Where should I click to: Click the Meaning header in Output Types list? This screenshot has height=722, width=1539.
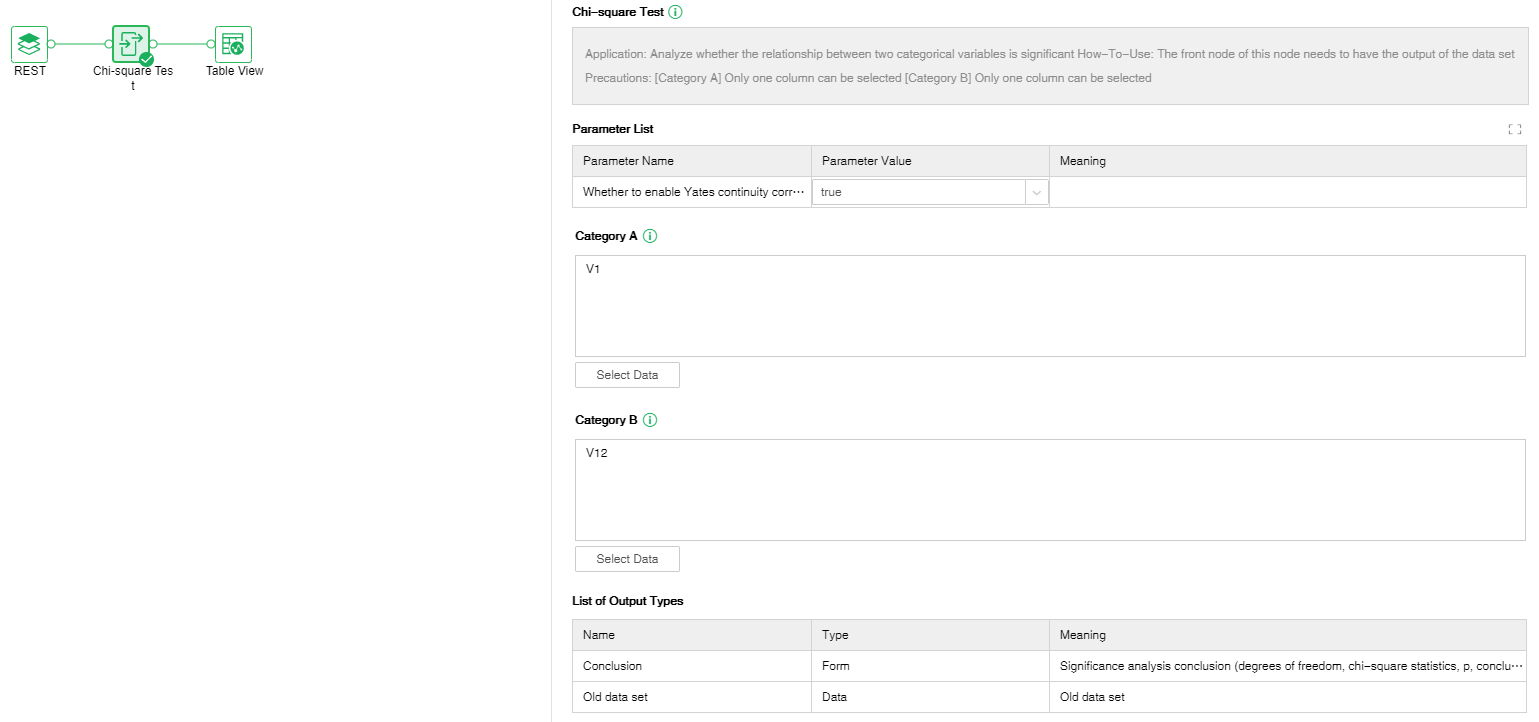tap(1288, 635)
